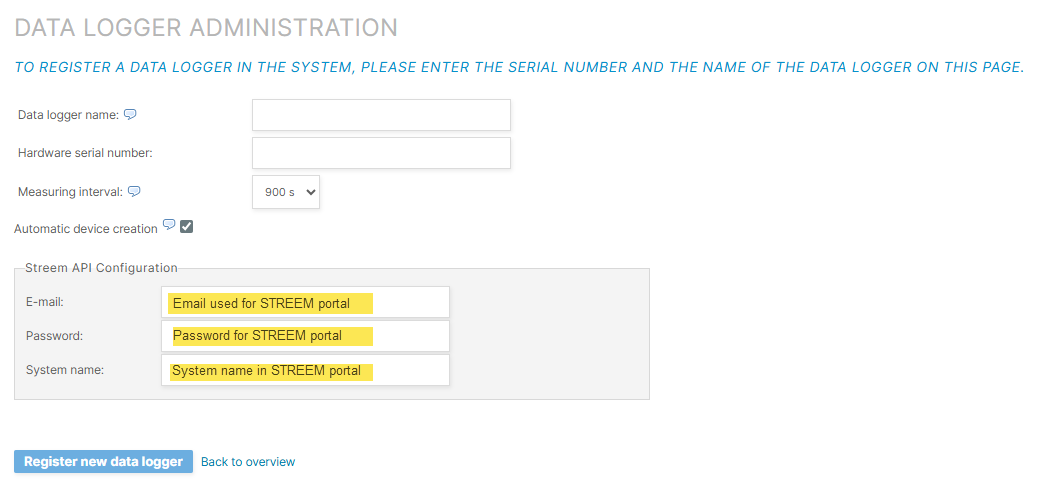Select the Password input box
Viewport: 1041px width, 499px height.
tap(305, 336)
